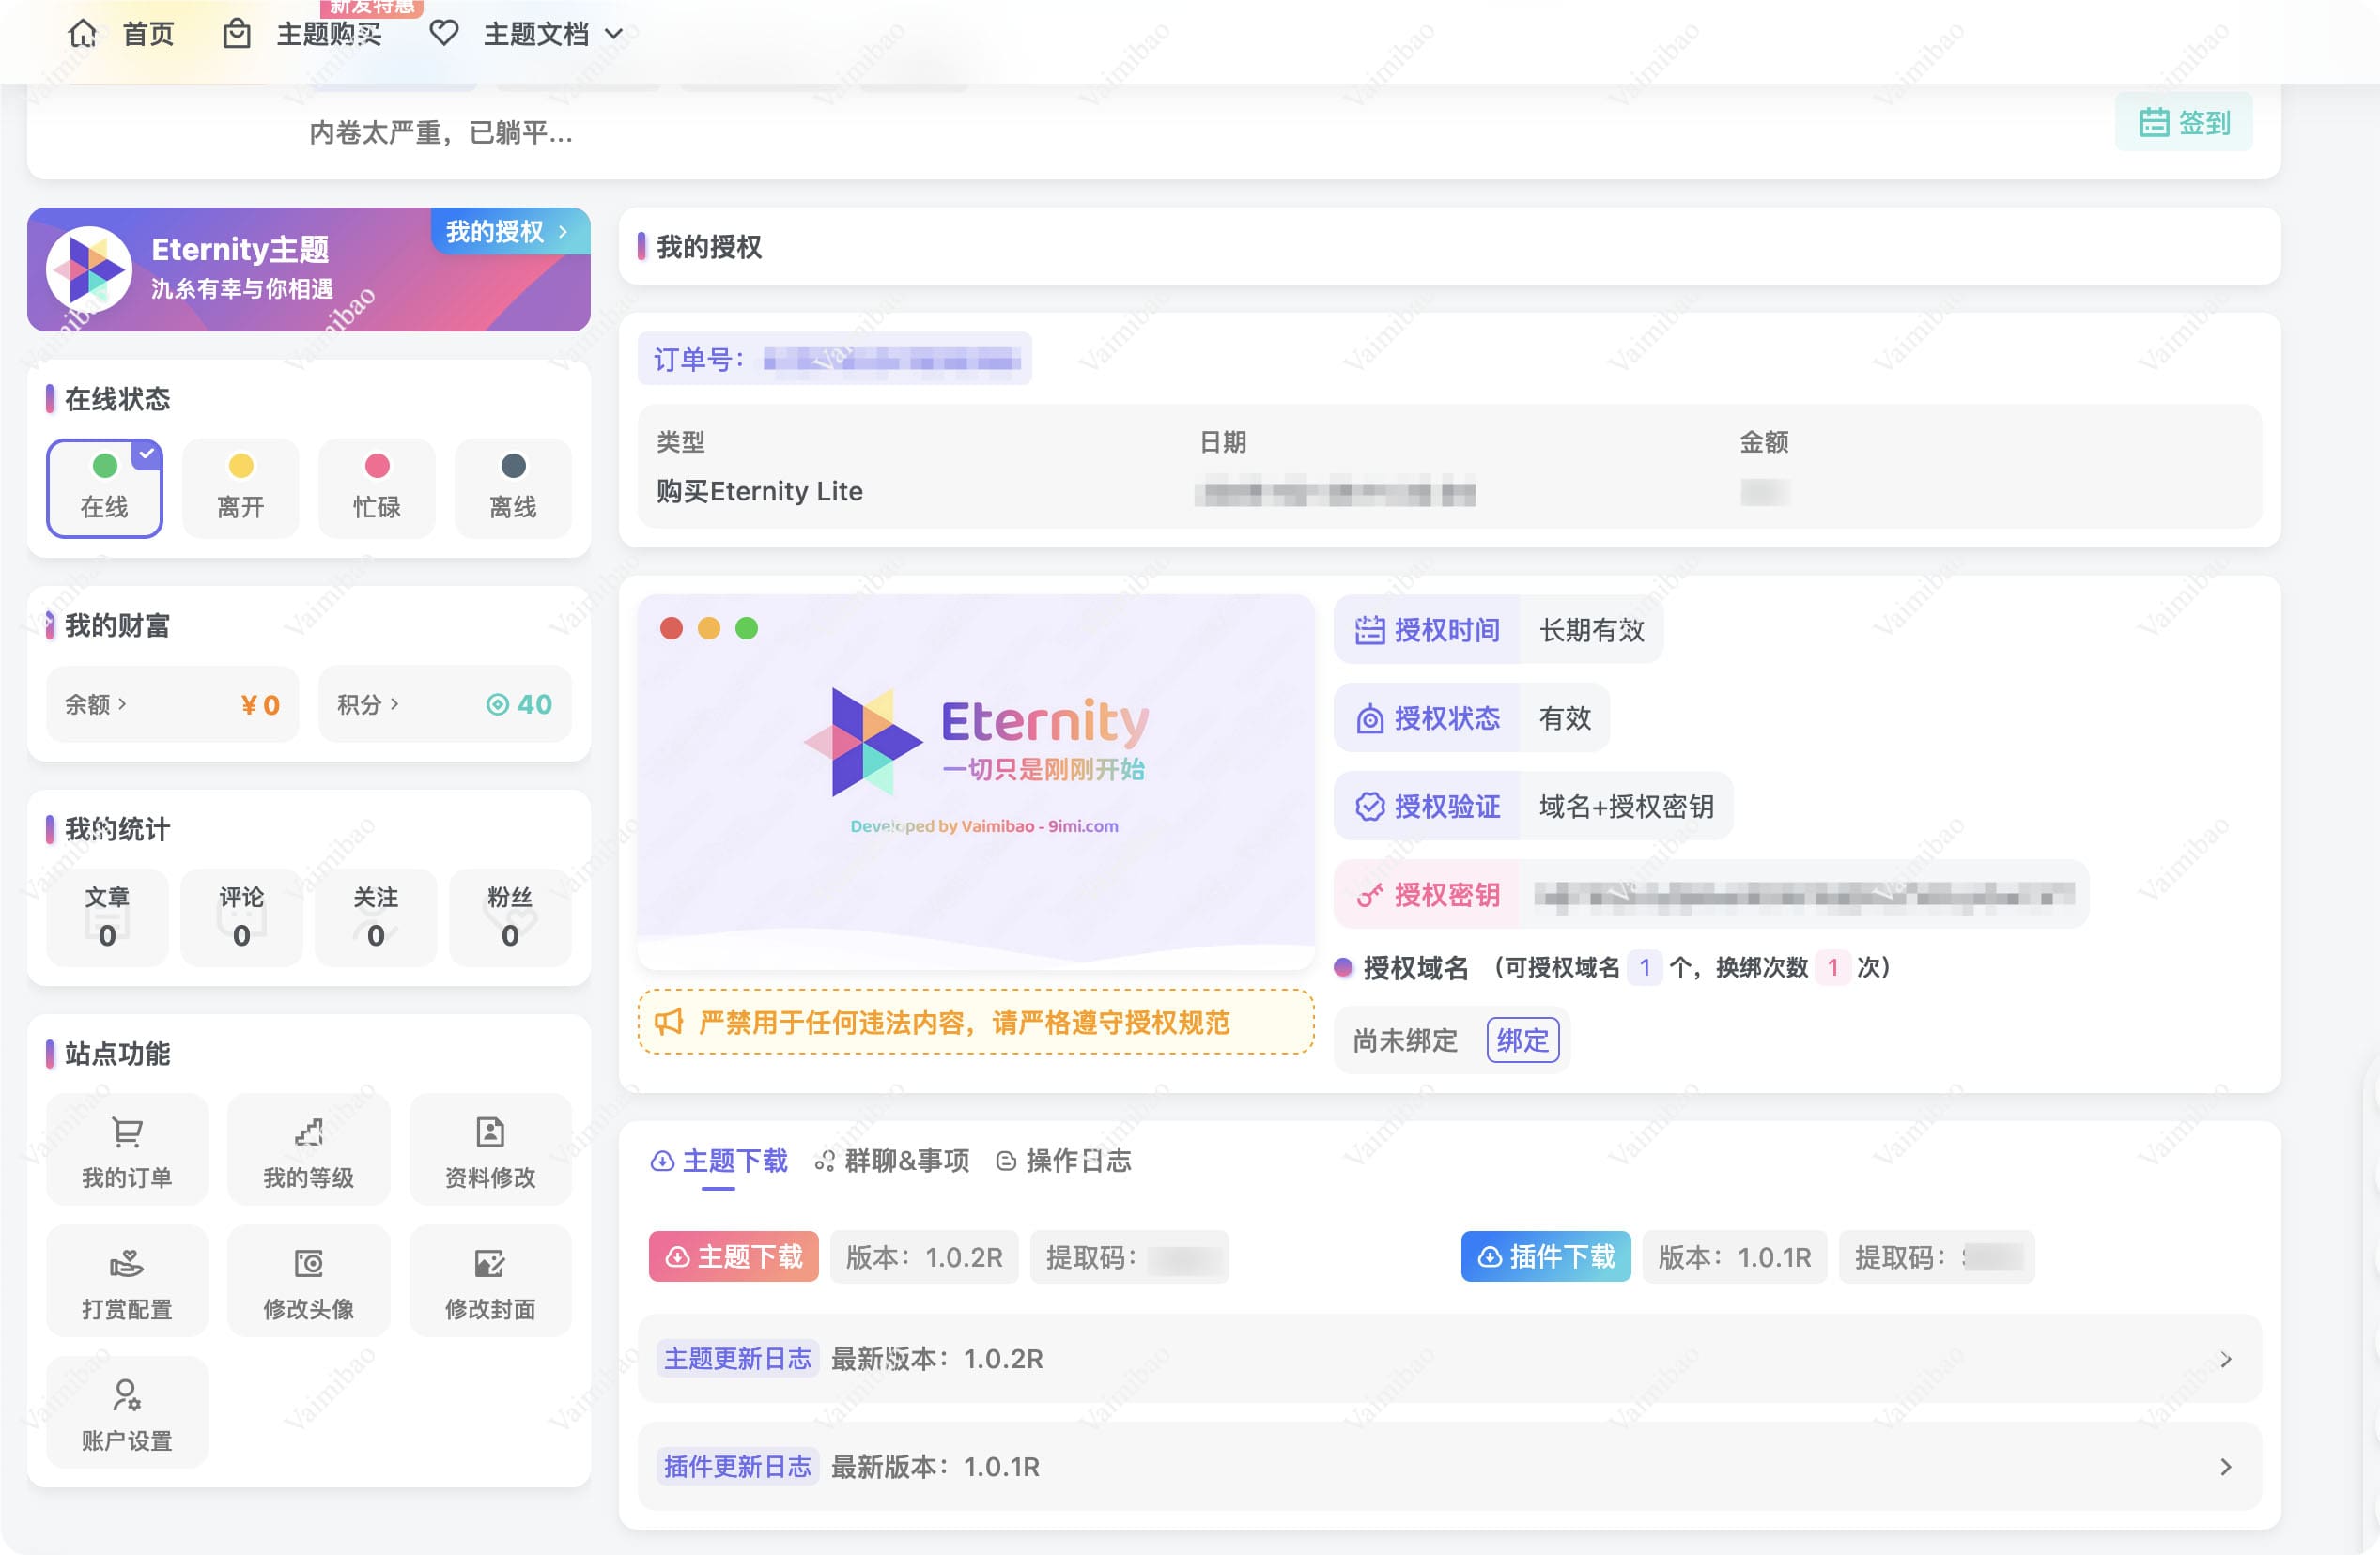Expand the 主题更新日志 row

(x=1449, y=1359)
